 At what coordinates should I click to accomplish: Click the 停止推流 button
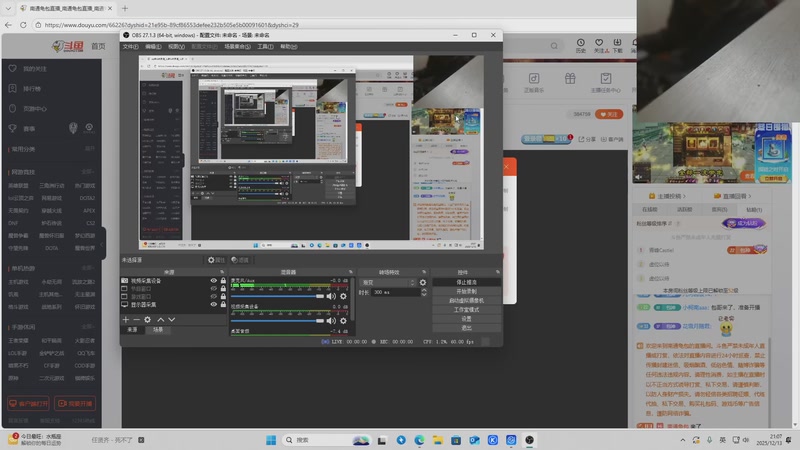[466, 282]
